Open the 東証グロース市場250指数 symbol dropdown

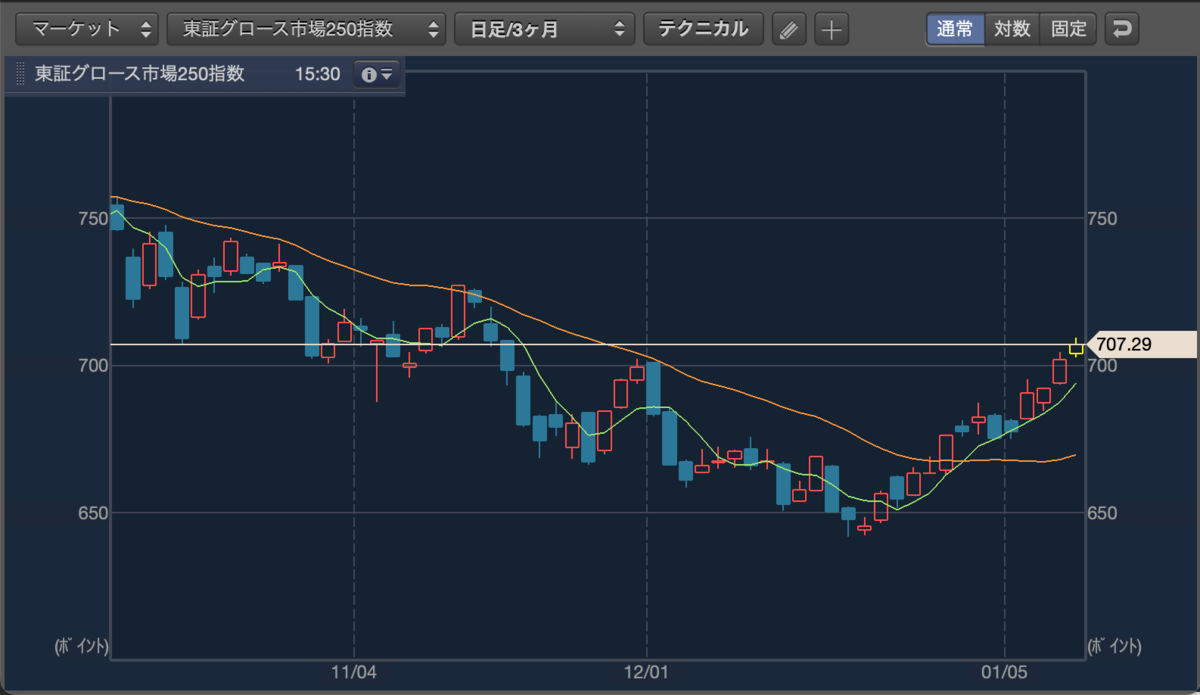(306, 29)
